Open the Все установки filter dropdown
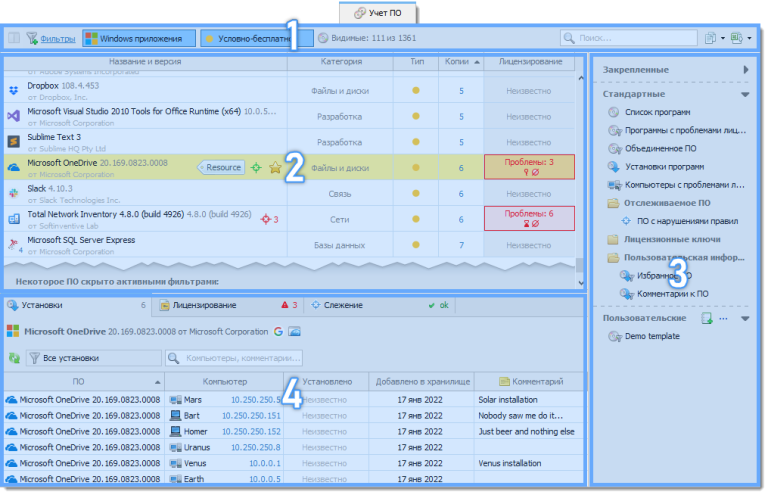Image resolution: width=768 pixels, height=495 pixels. pyautogui.click(x=93, y=358)
